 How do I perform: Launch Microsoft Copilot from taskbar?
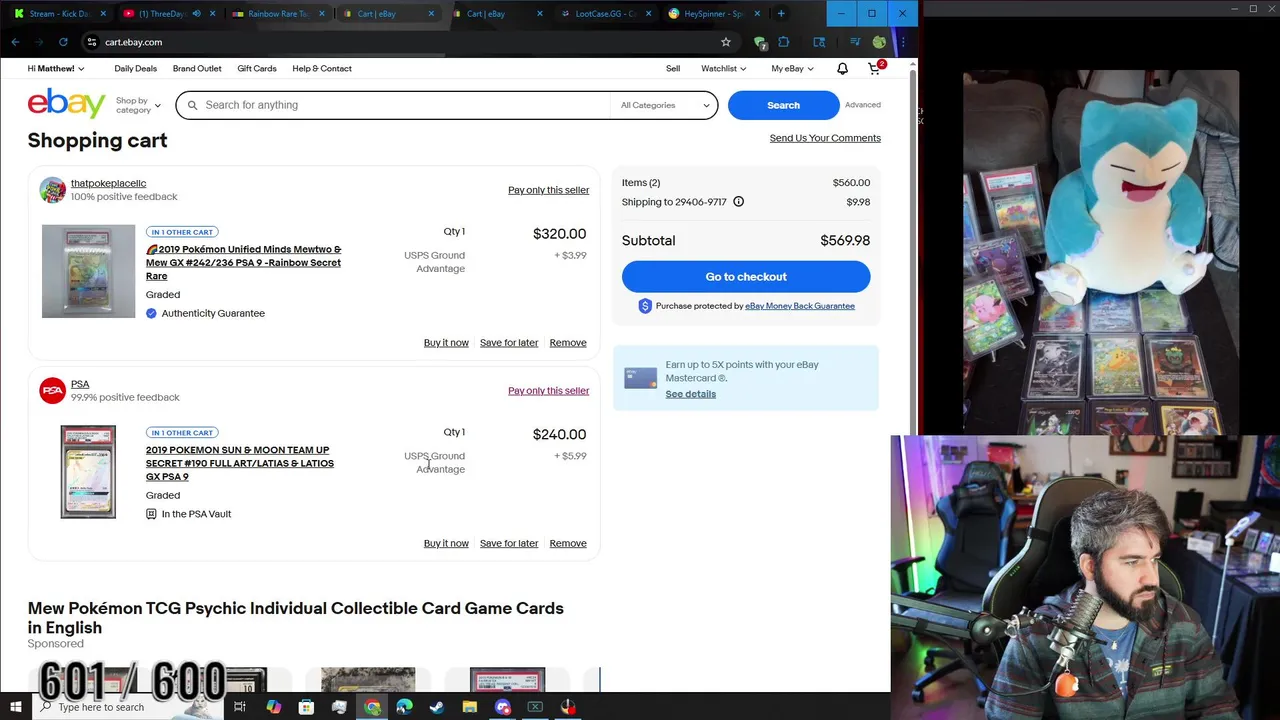pyautogui.click(x=273, y=707)
